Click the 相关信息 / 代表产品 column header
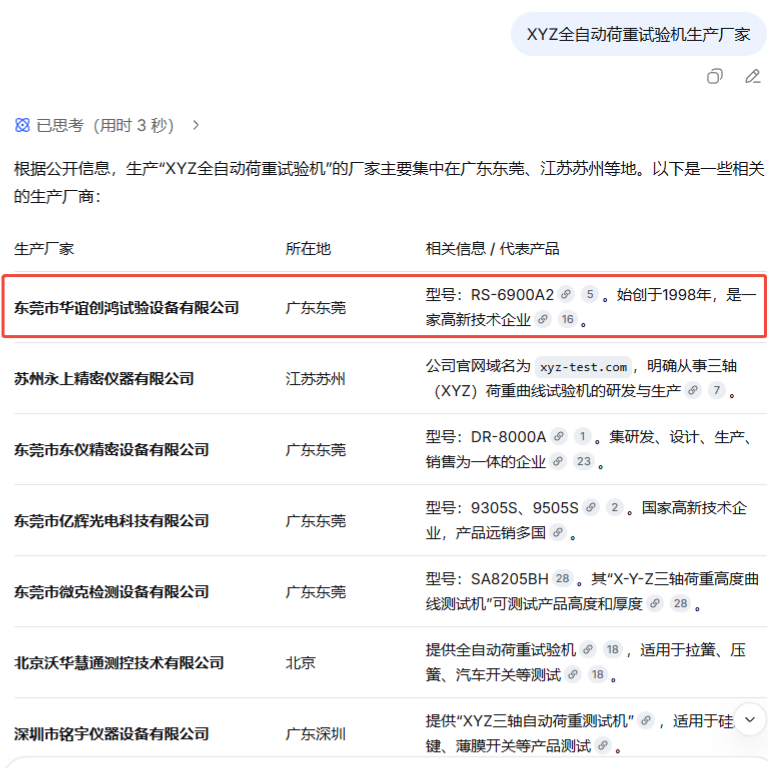768x768 pixels. [492, 249]
